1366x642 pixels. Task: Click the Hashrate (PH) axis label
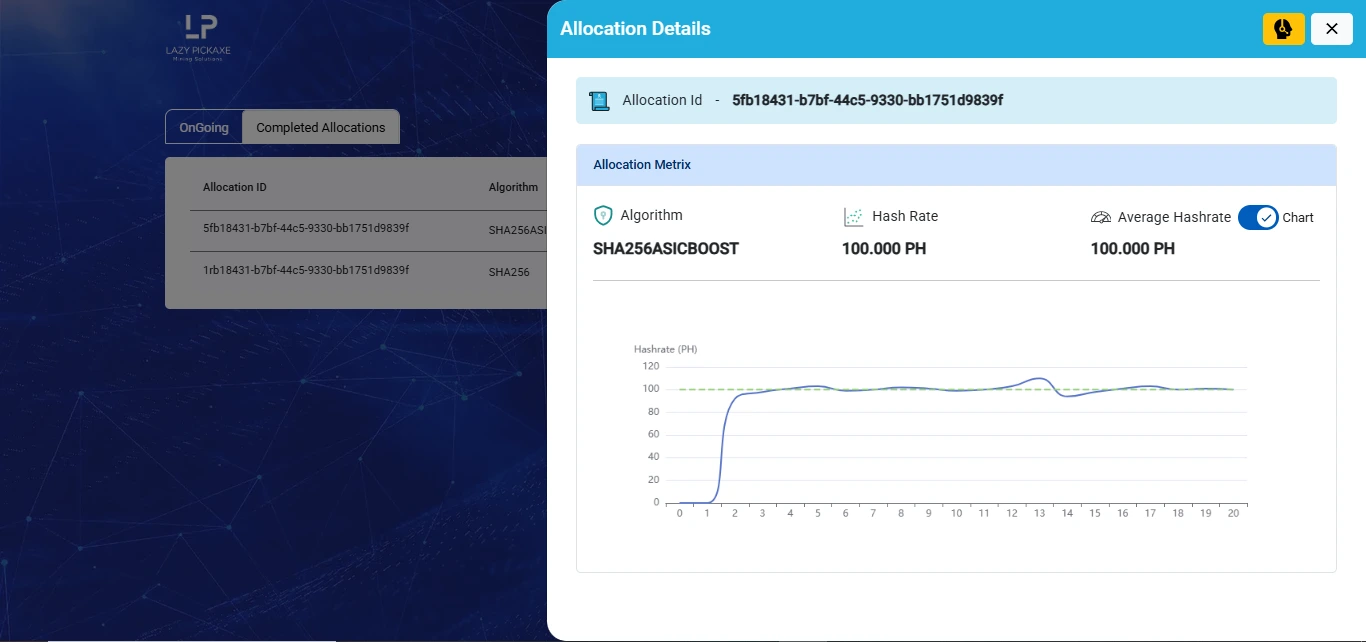pos(666,349)
